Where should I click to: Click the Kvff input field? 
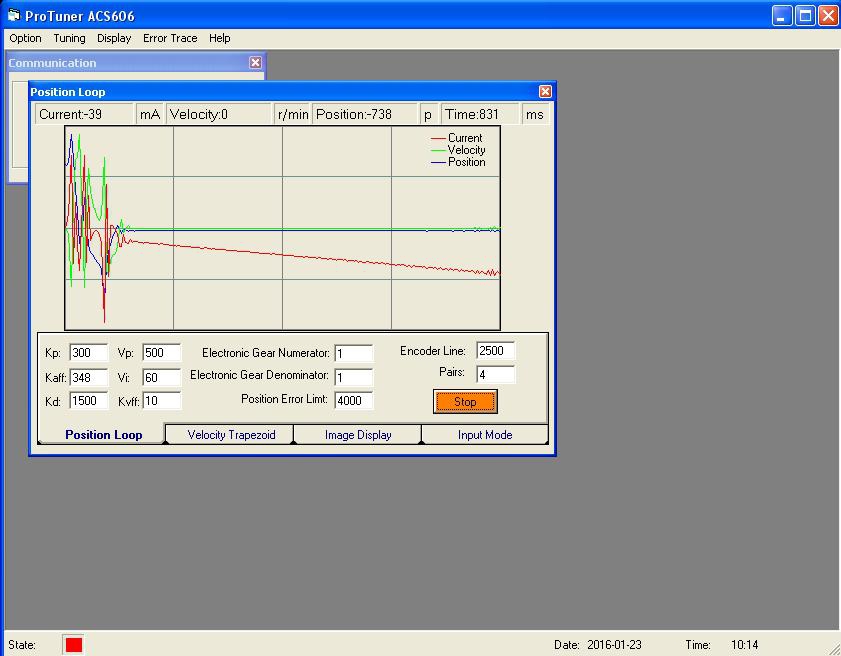pyautogui.click(x=161, y=401)
